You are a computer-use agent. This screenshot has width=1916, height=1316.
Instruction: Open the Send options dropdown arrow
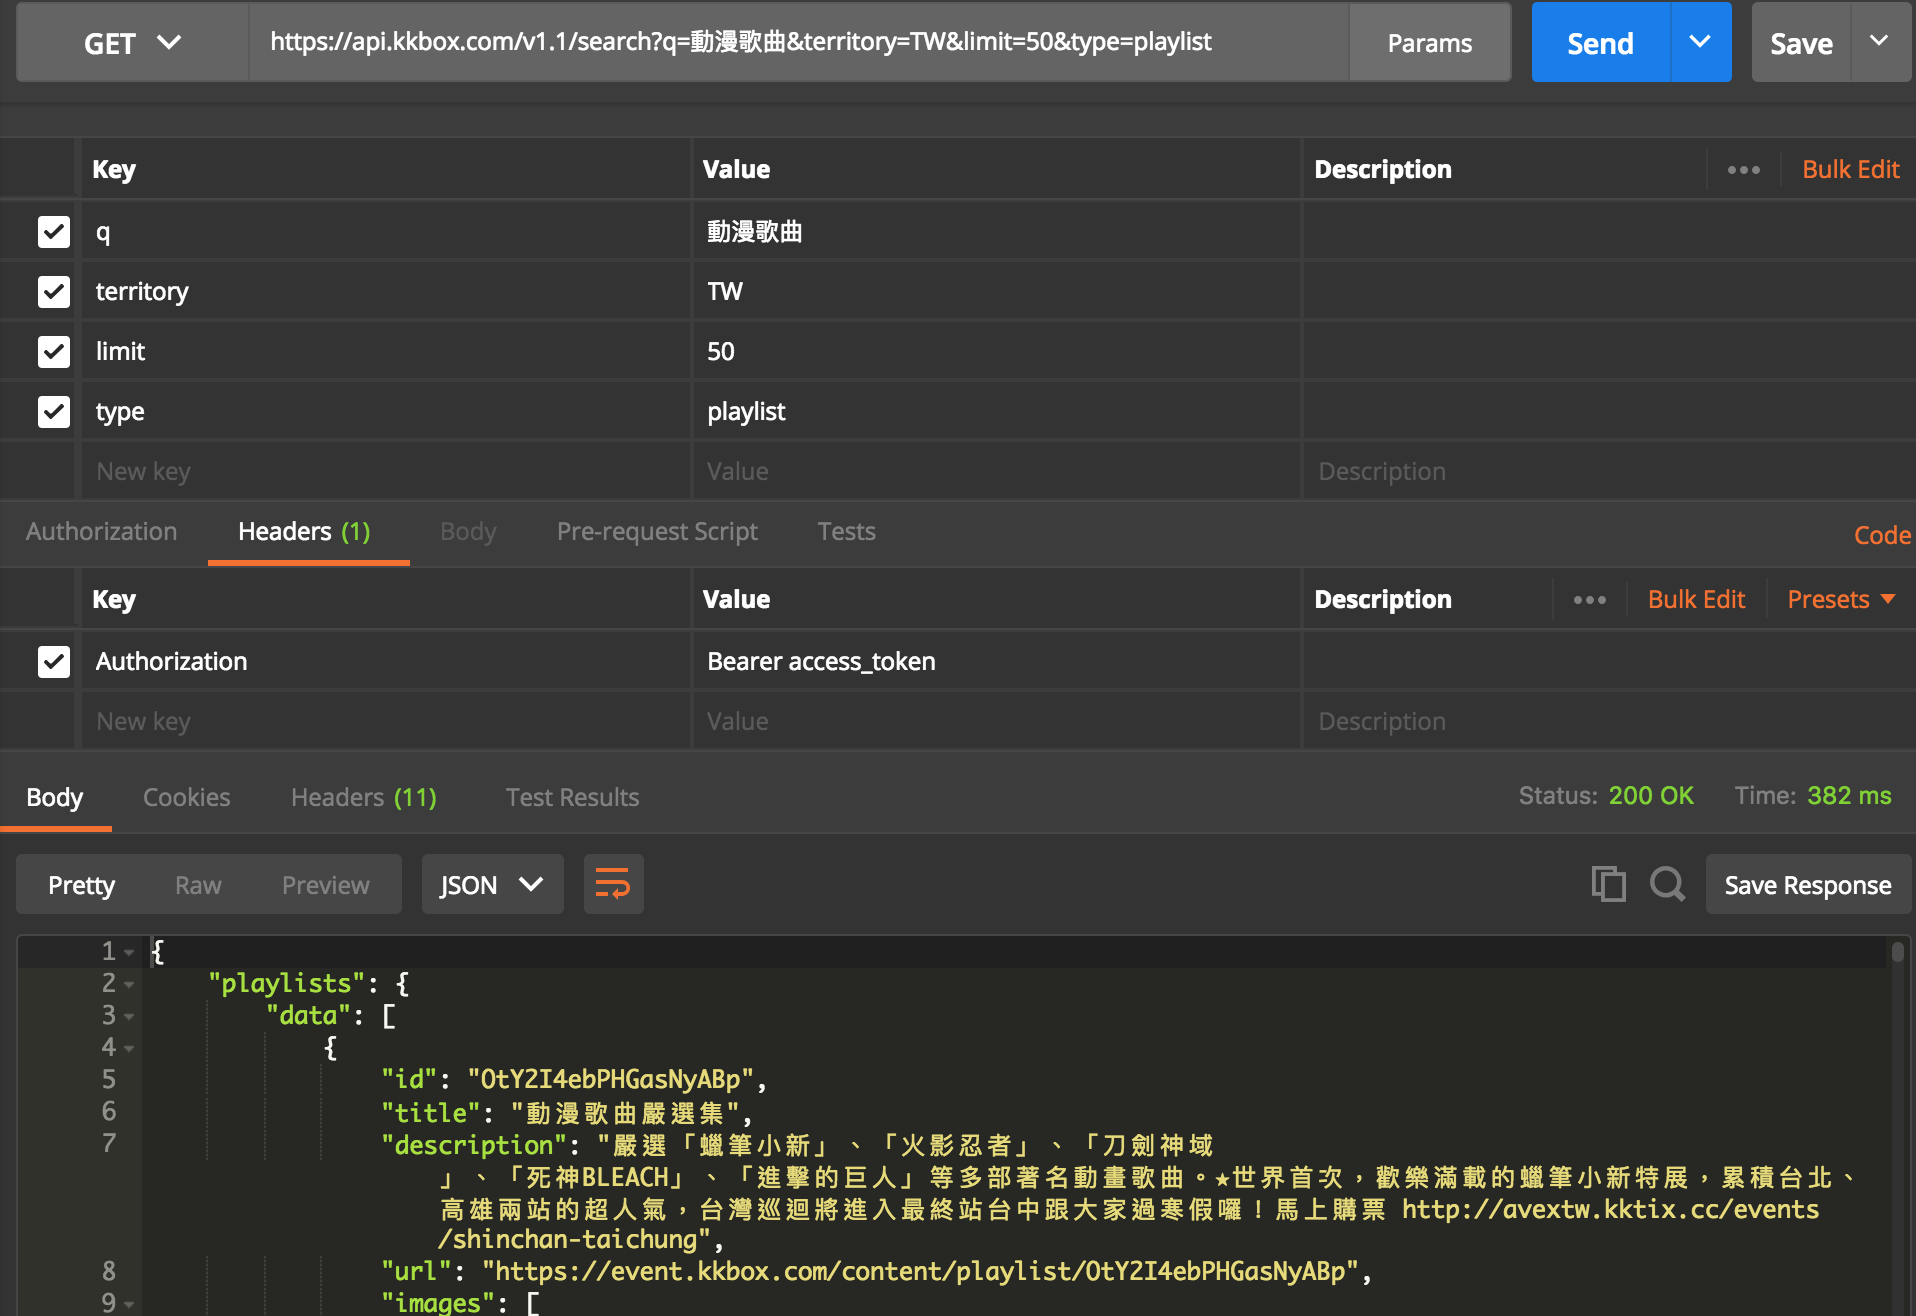point(1700,42)
